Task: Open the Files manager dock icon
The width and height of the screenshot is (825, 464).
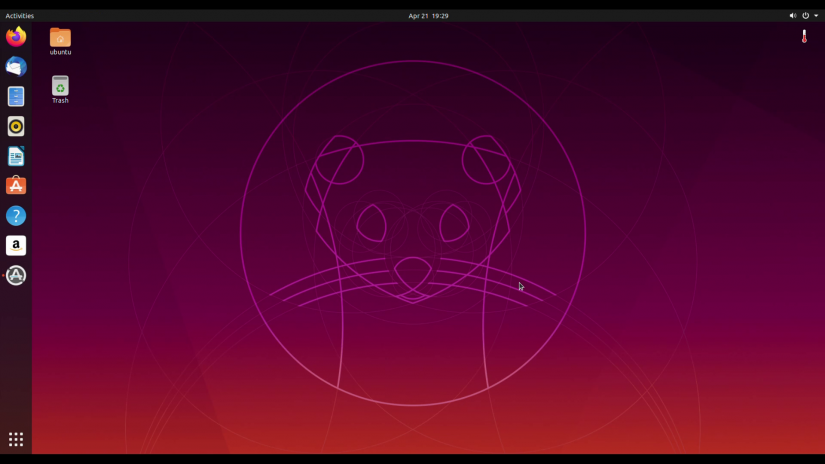Action: coord(16,97)
